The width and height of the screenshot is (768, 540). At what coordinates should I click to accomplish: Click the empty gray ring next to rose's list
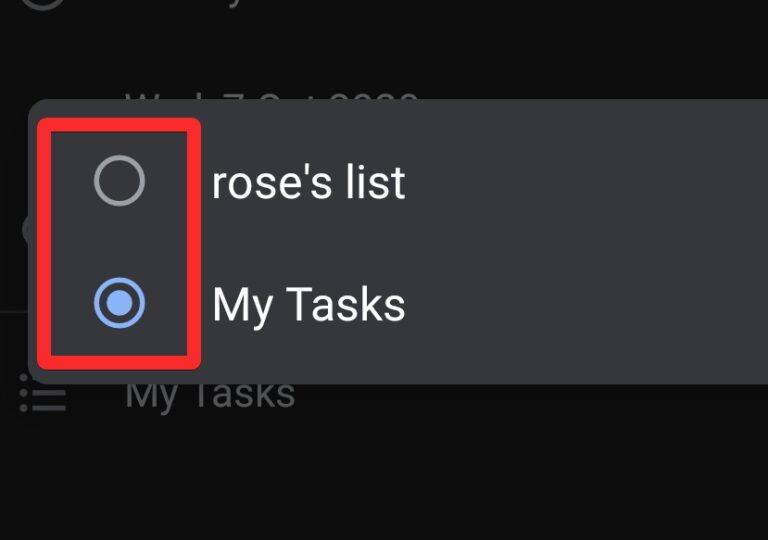click(x=119, y=182)
